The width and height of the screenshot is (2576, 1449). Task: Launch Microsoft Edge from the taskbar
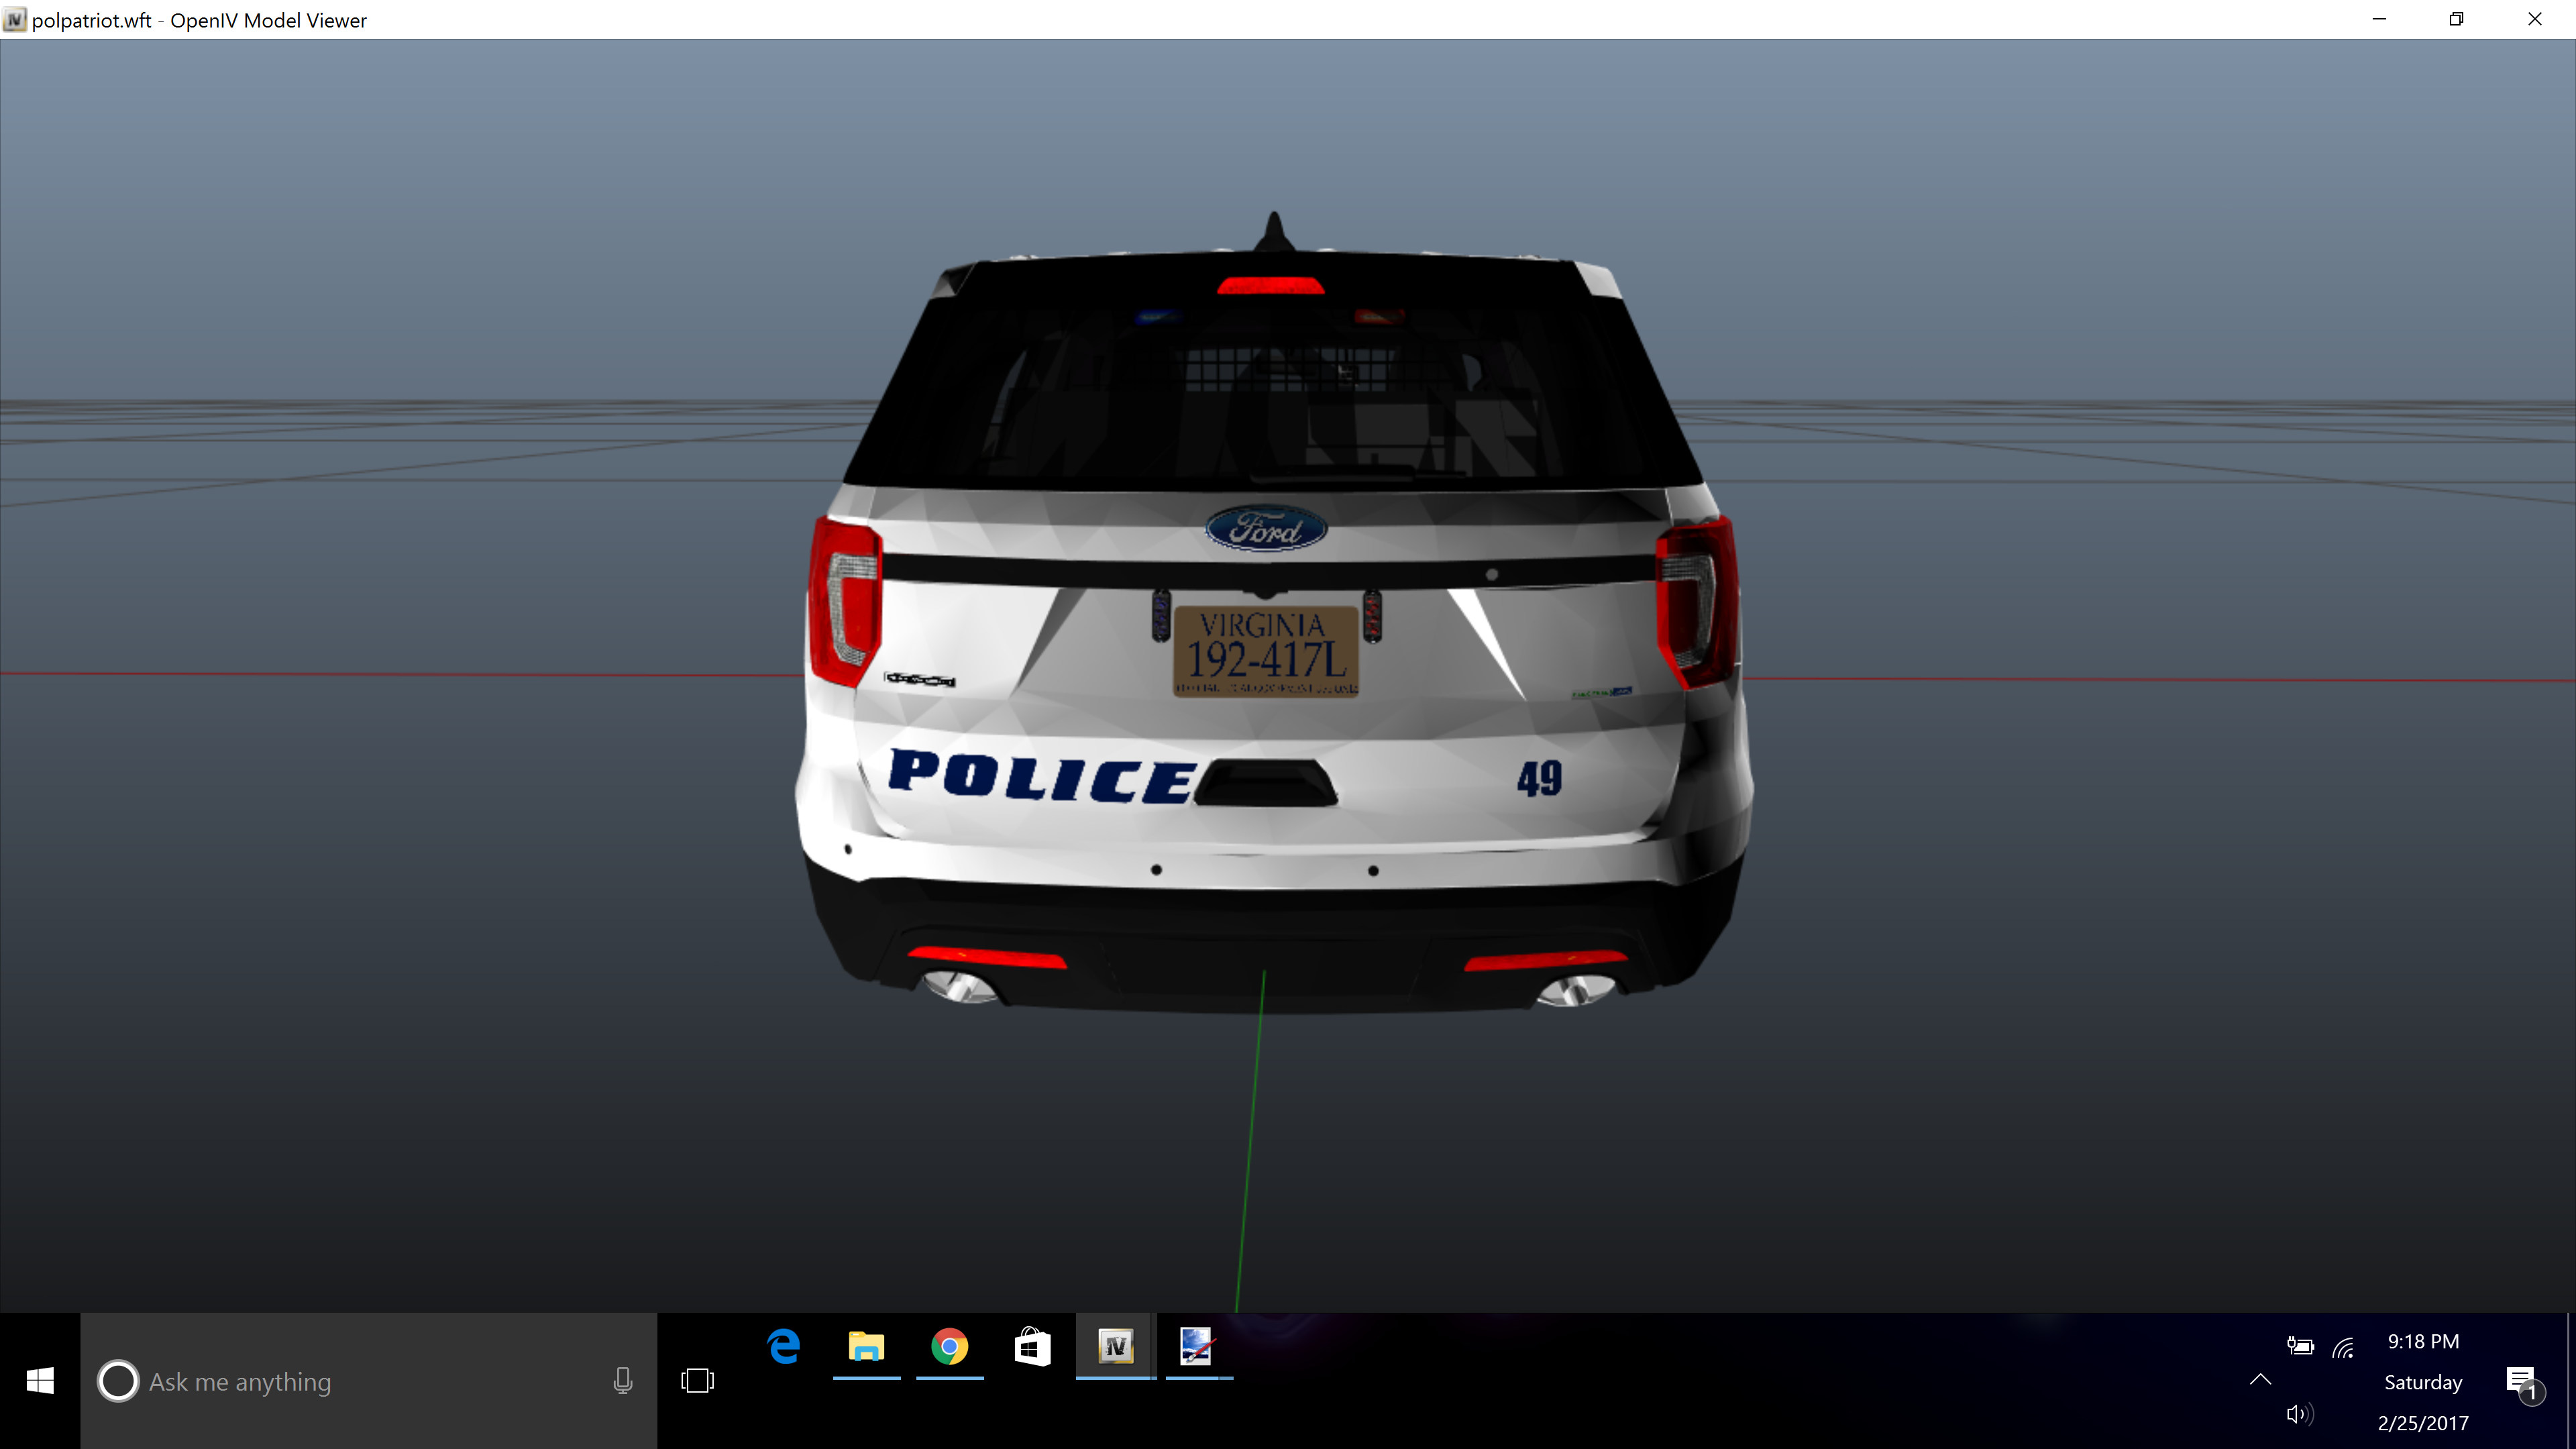784,1347
